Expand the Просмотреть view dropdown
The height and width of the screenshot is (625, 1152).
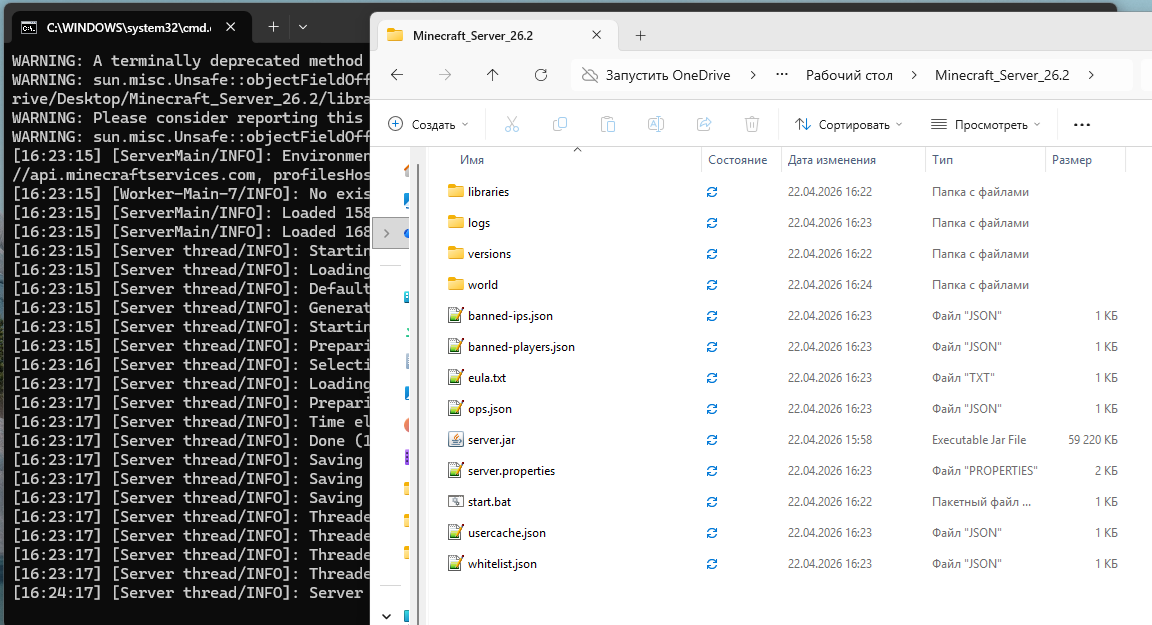click(985, 124)
